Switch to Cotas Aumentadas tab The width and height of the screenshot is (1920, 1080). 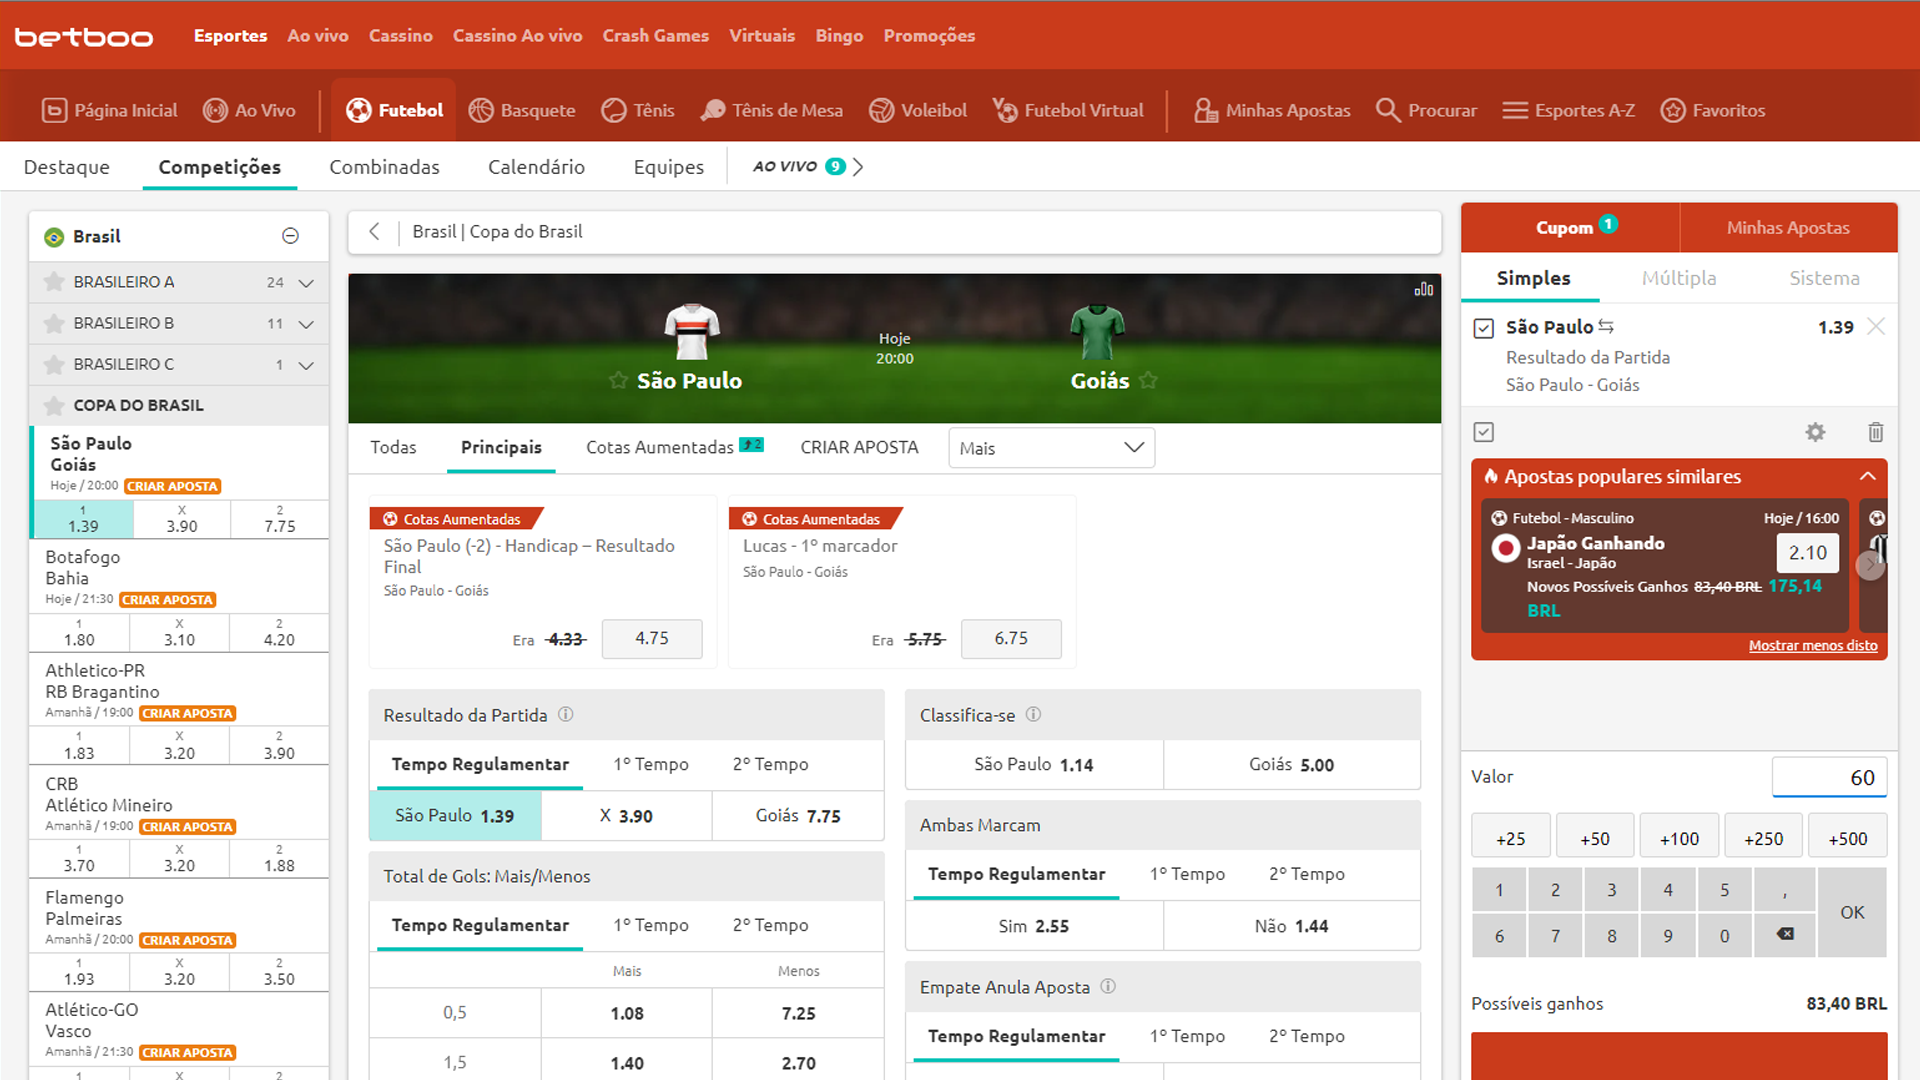[675, 447]
